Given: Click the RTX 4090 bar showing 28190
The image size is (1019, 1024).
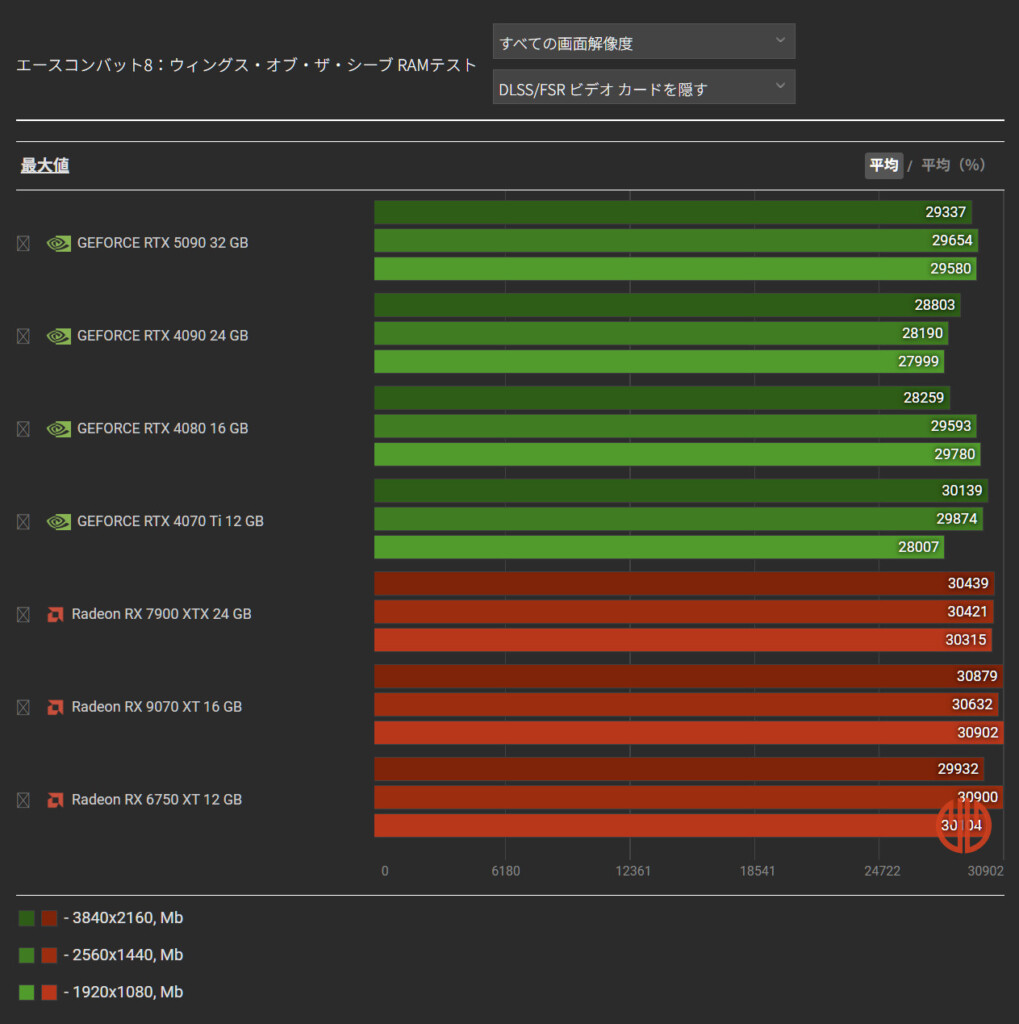Looking at the screenshot, I should [661, 333].
